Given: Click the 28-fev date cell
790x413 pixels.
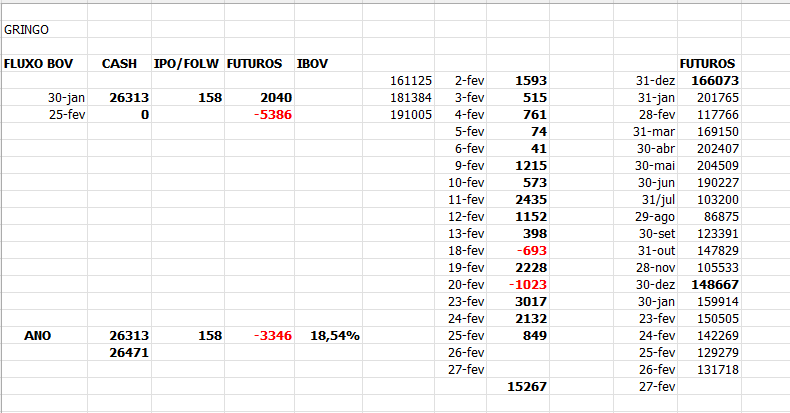Looking at the screenshot, I should click(x=645, y=115).
